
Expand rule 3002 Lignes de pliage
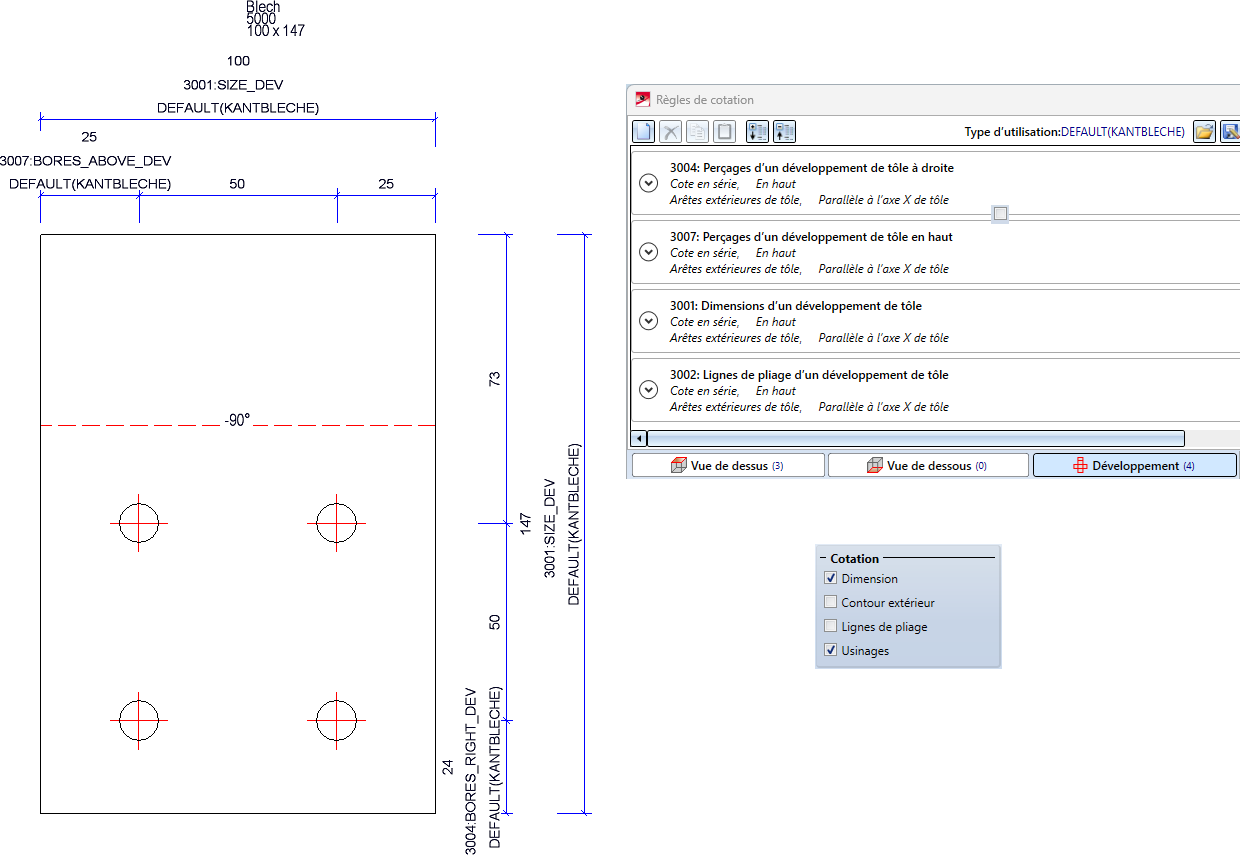(648, 390)
